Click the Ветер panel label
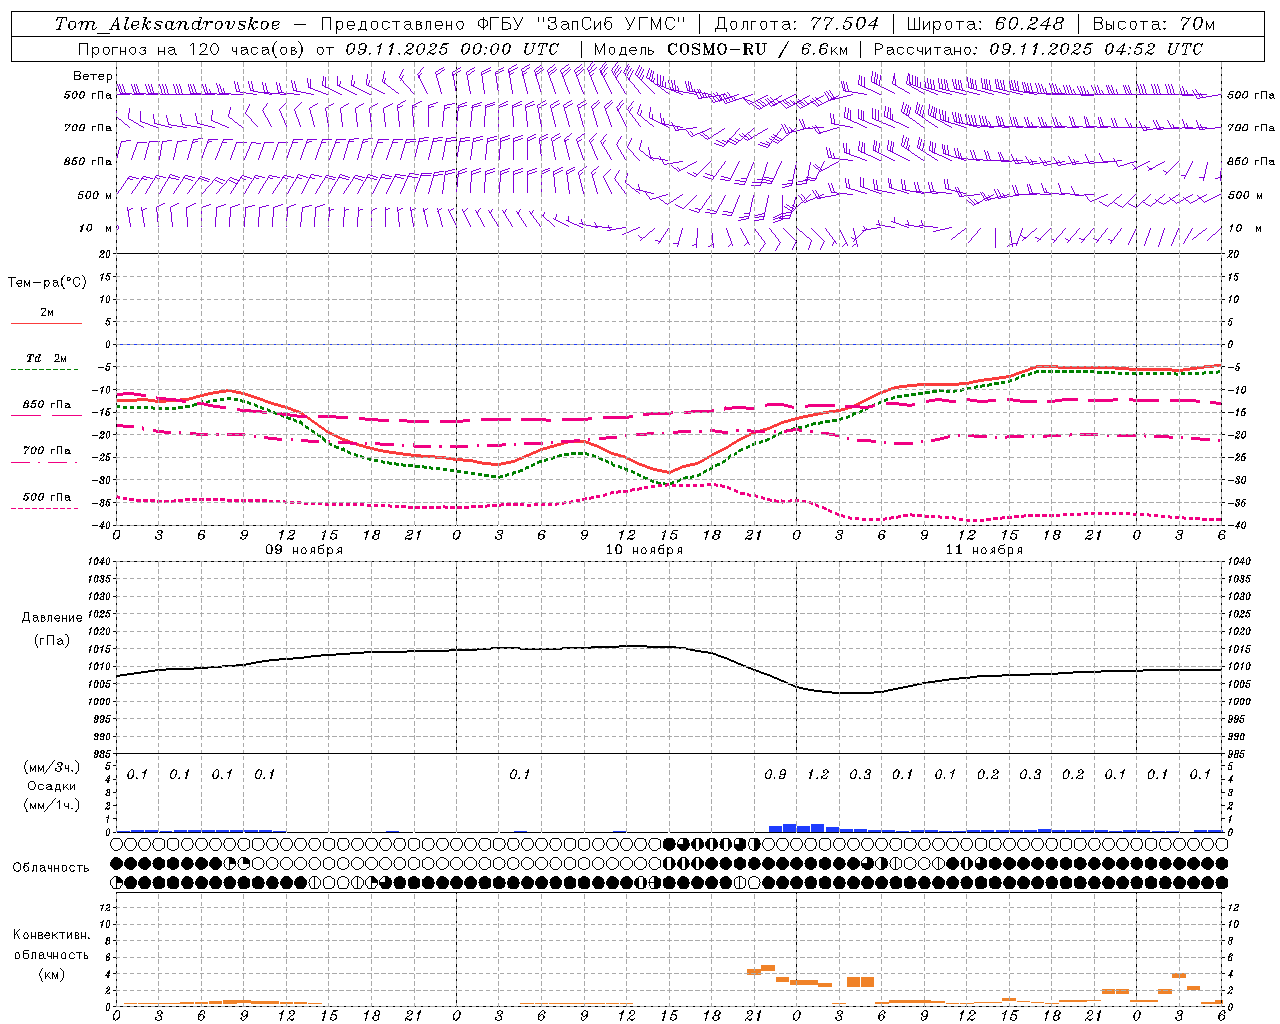The height and width of the screenshot is (1024, 1280). [x=93, y=76]
